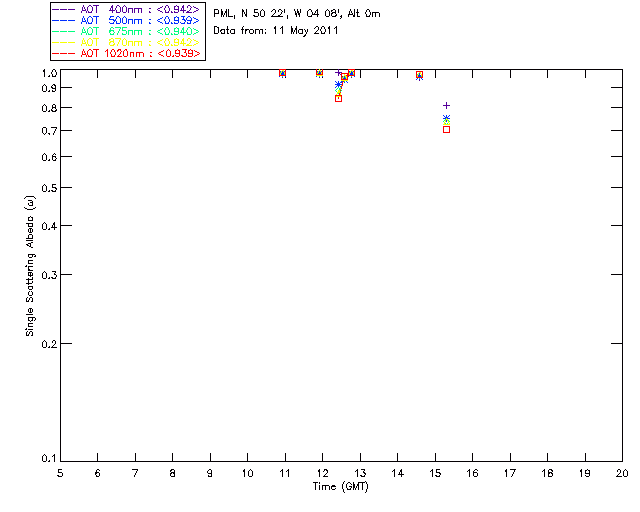Click y-axis tick label 0.6
640x512 pixels.
49,157
